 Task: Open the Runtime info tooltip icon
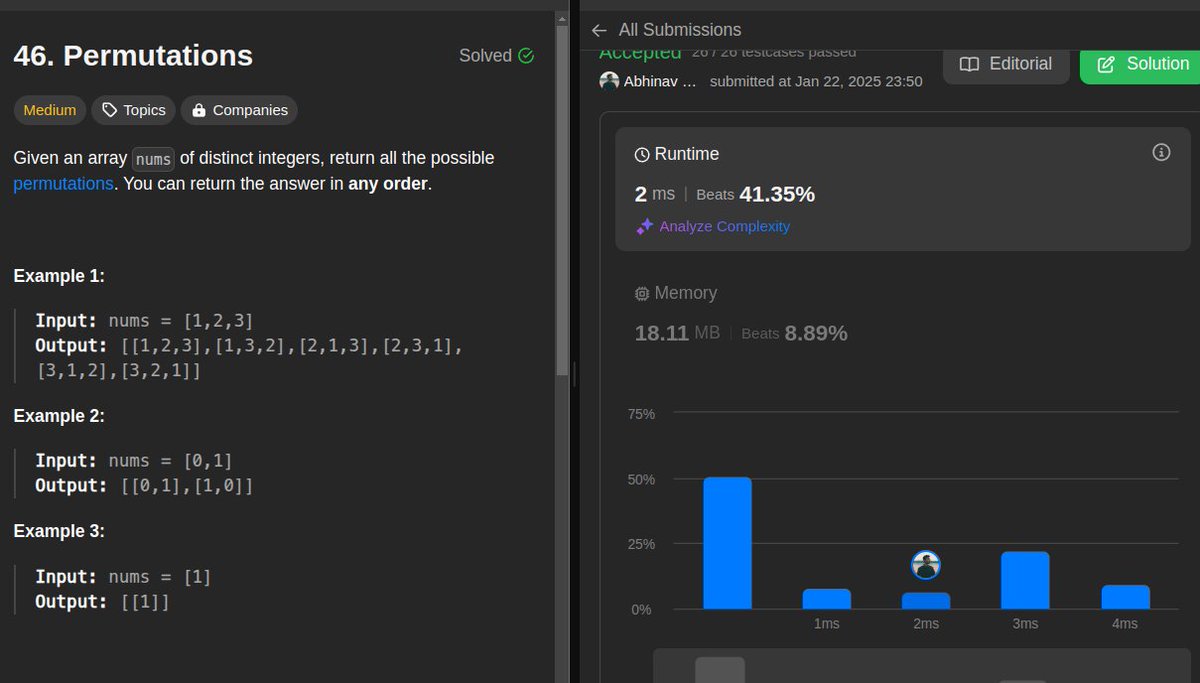click(x=1161, y=152)
